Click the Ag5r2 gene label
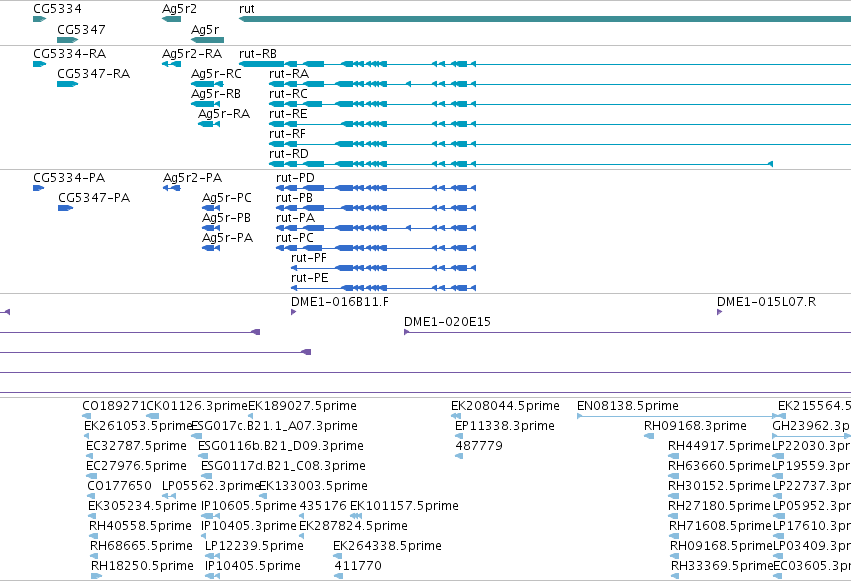 (x=179, y=9)
